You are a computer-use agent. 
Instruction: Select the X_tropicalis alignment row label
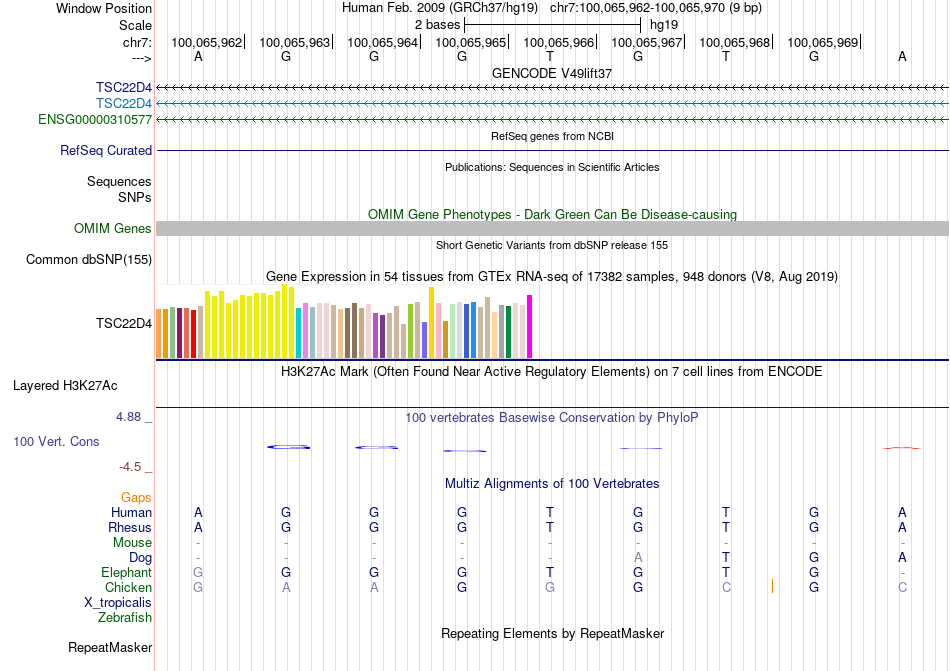118,603
